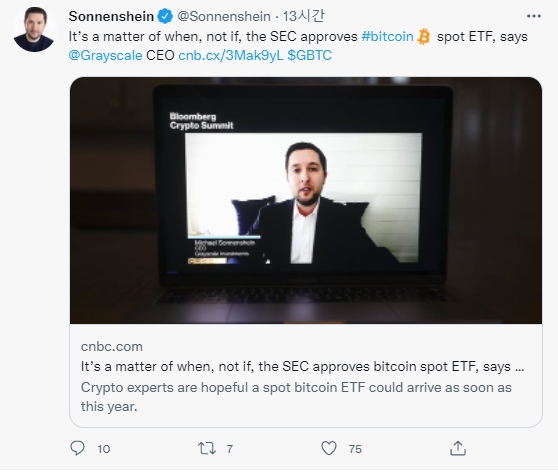
Task: Open the @Grayscale mention link
Action: tap(105, 56)
